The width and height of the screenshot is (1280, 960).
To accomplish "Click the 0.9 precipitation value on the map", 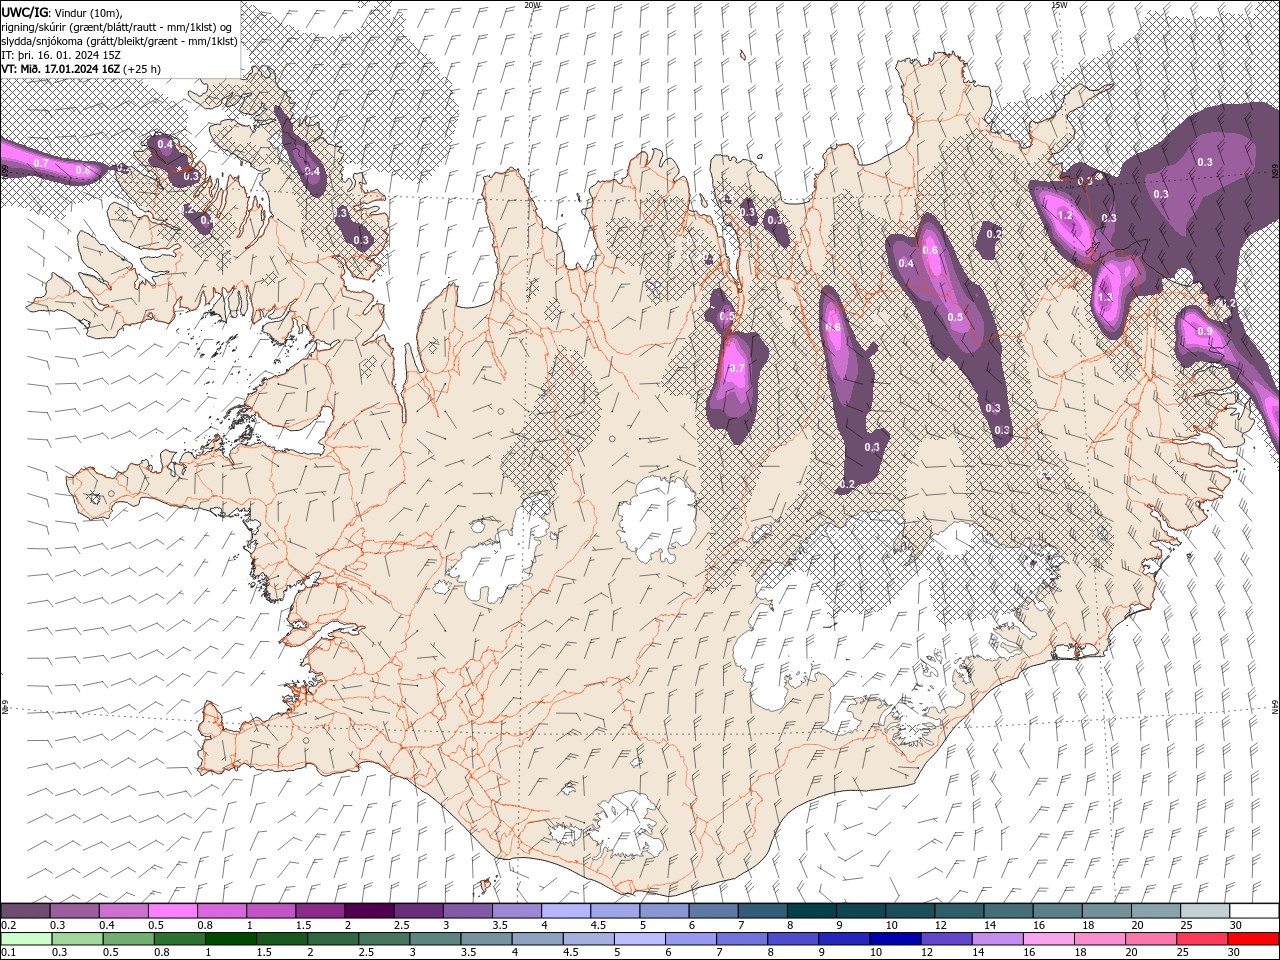I will click(1205, 331).
